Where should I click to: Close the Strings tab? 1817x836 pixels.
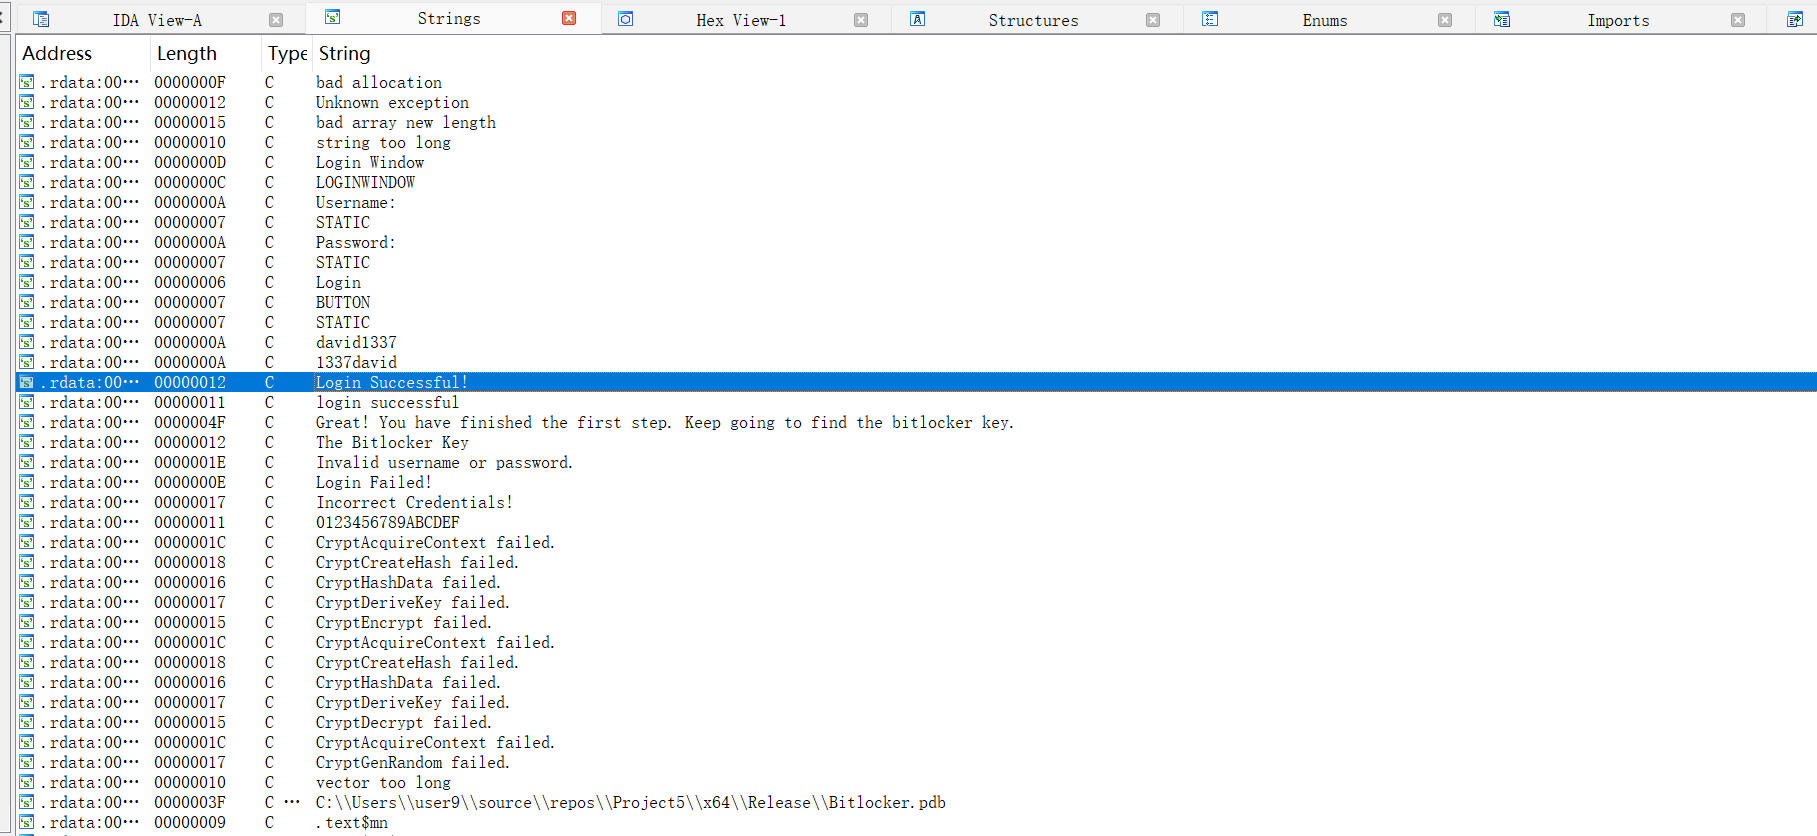[569, 19]
